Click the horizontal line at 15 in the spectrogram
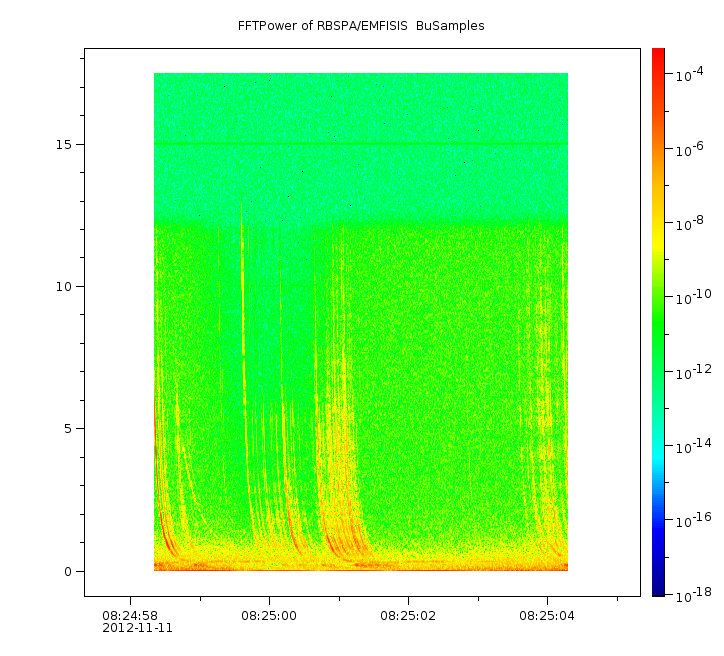 point(361,144)
